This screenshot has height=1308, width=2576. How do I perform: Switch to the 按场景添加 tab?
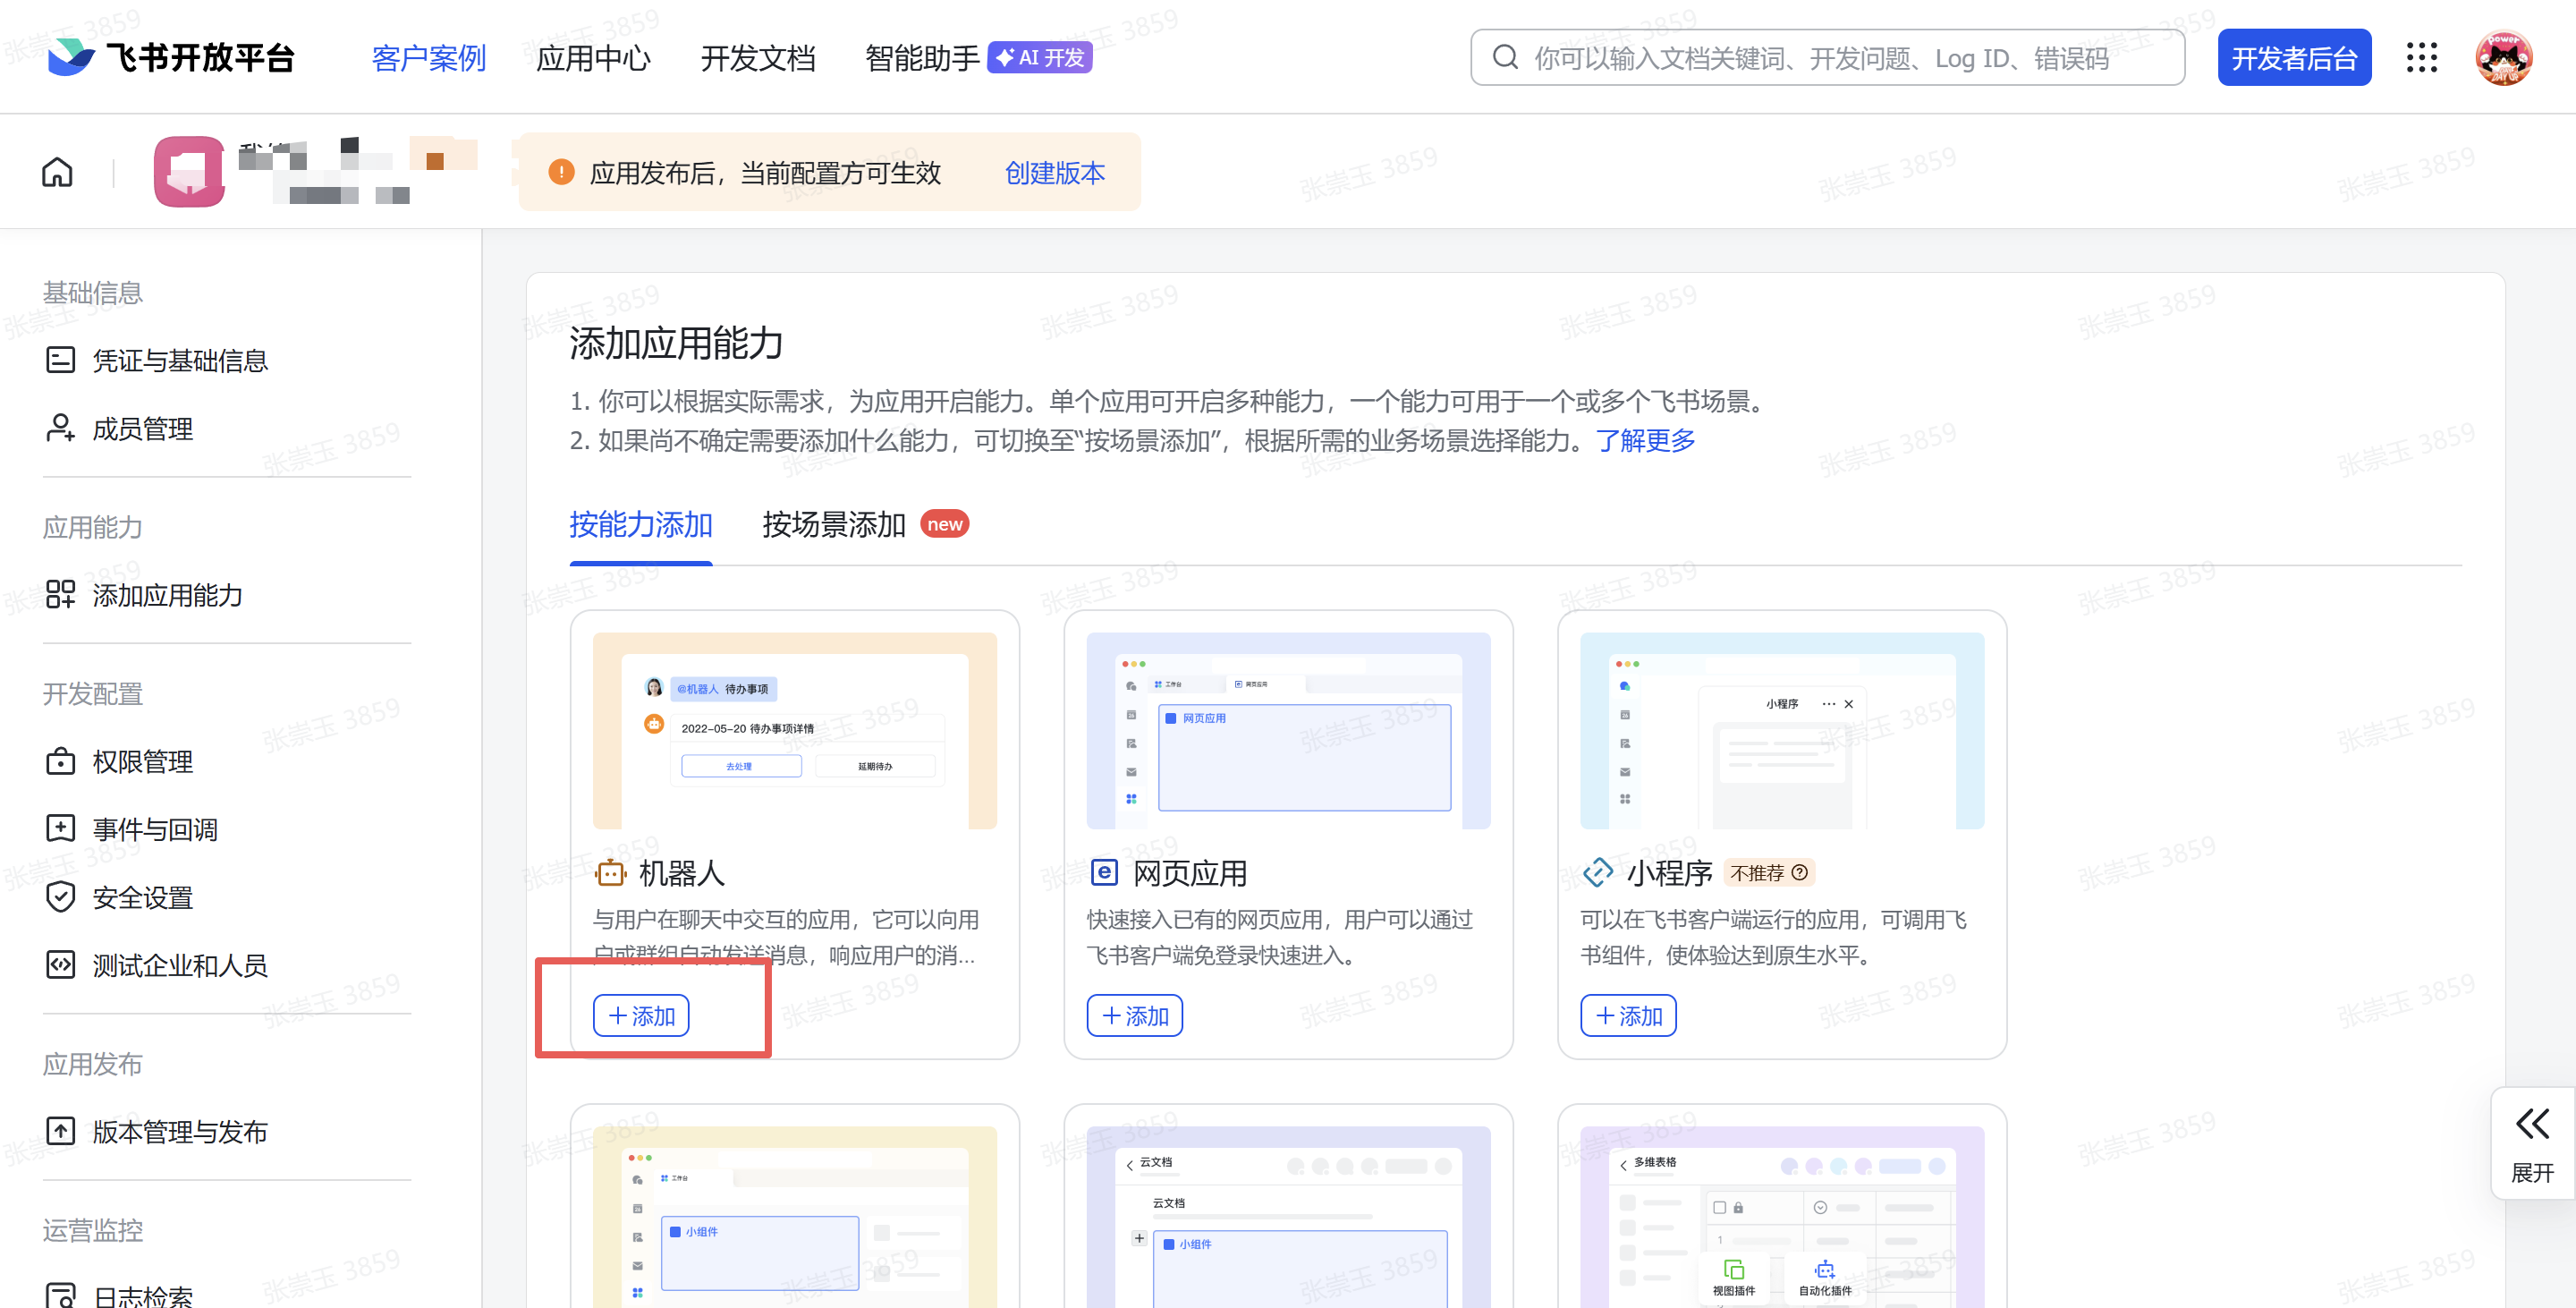click(834, 525)
